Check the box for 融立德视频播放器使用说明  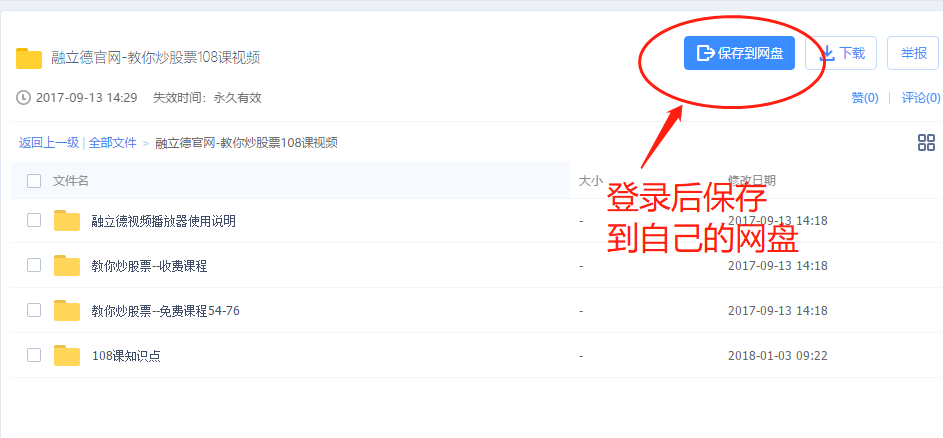[x=34, y=220]
